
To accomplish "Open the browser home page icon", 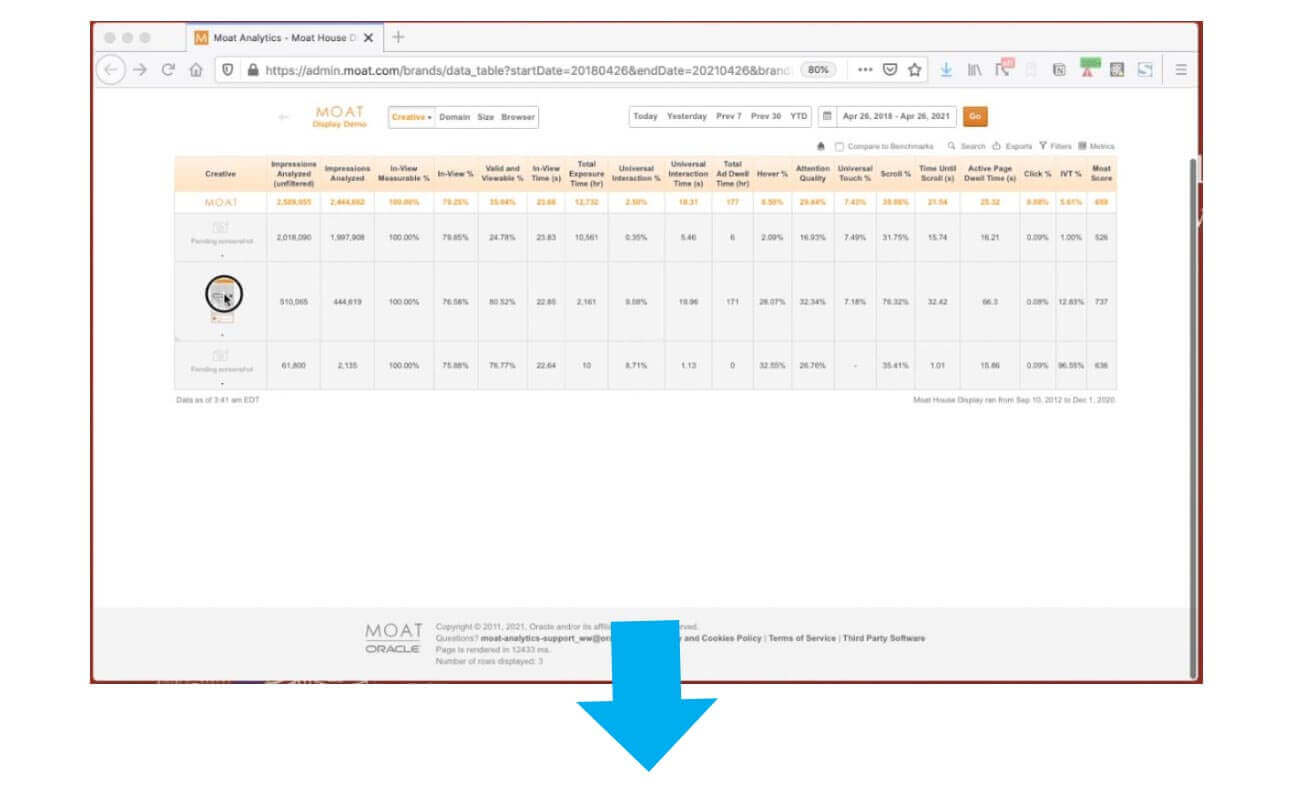I will 196,70.
